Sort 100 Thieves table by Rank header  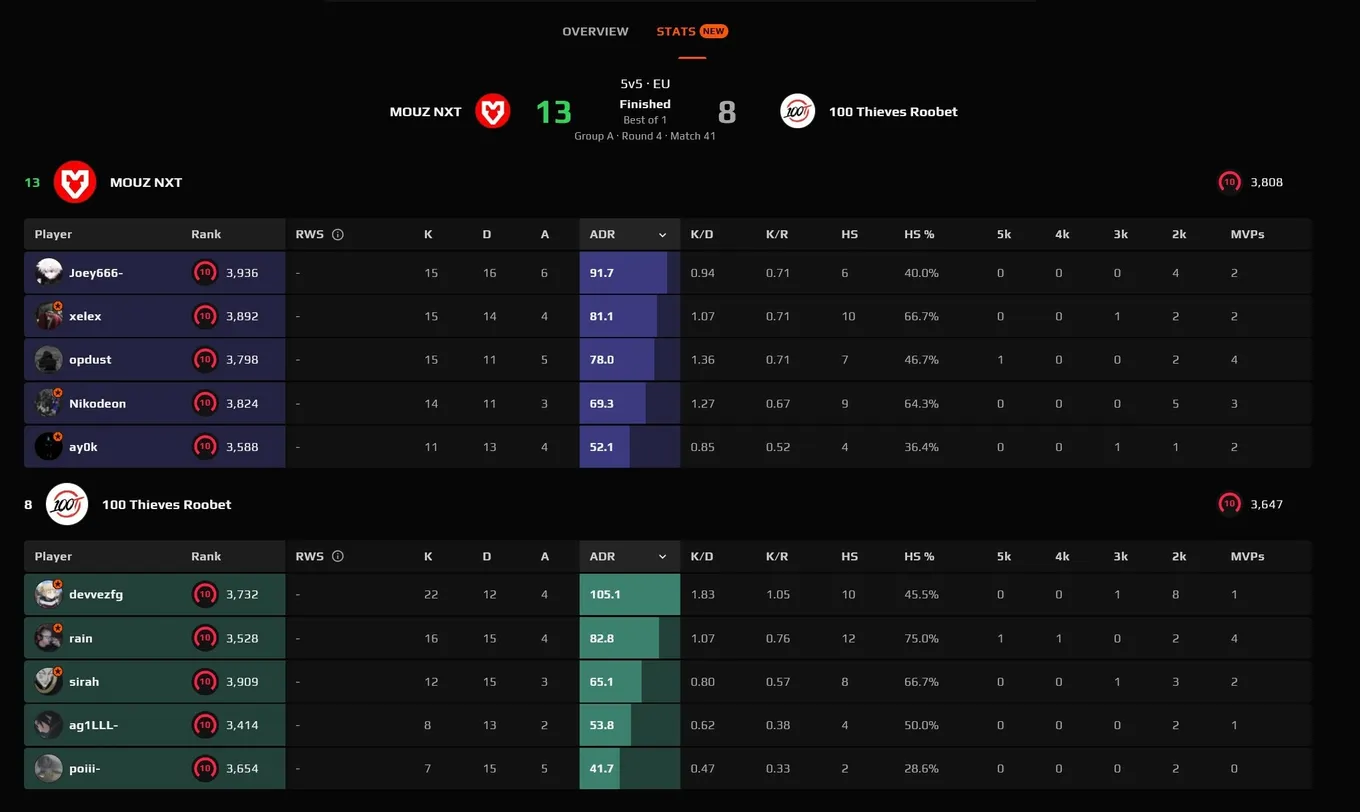tap(206, 556)
